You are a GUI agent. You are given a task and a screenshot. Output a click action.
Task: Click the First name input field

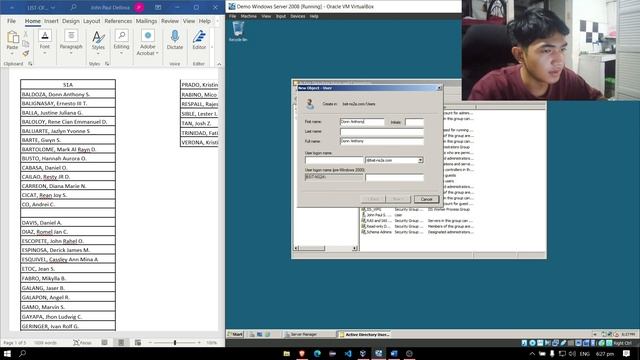(362, 122)
